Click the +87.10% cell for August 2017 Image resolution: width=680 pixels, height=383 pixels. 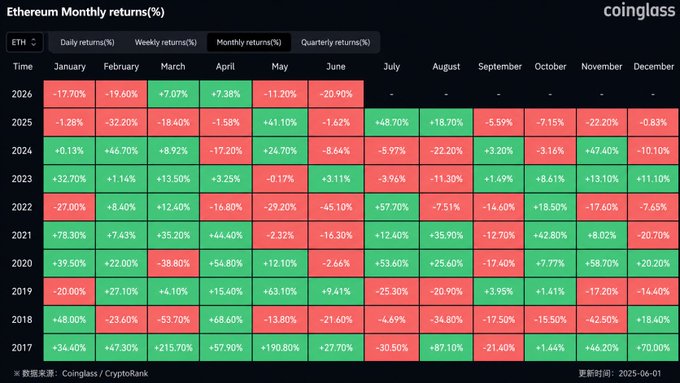446,347
